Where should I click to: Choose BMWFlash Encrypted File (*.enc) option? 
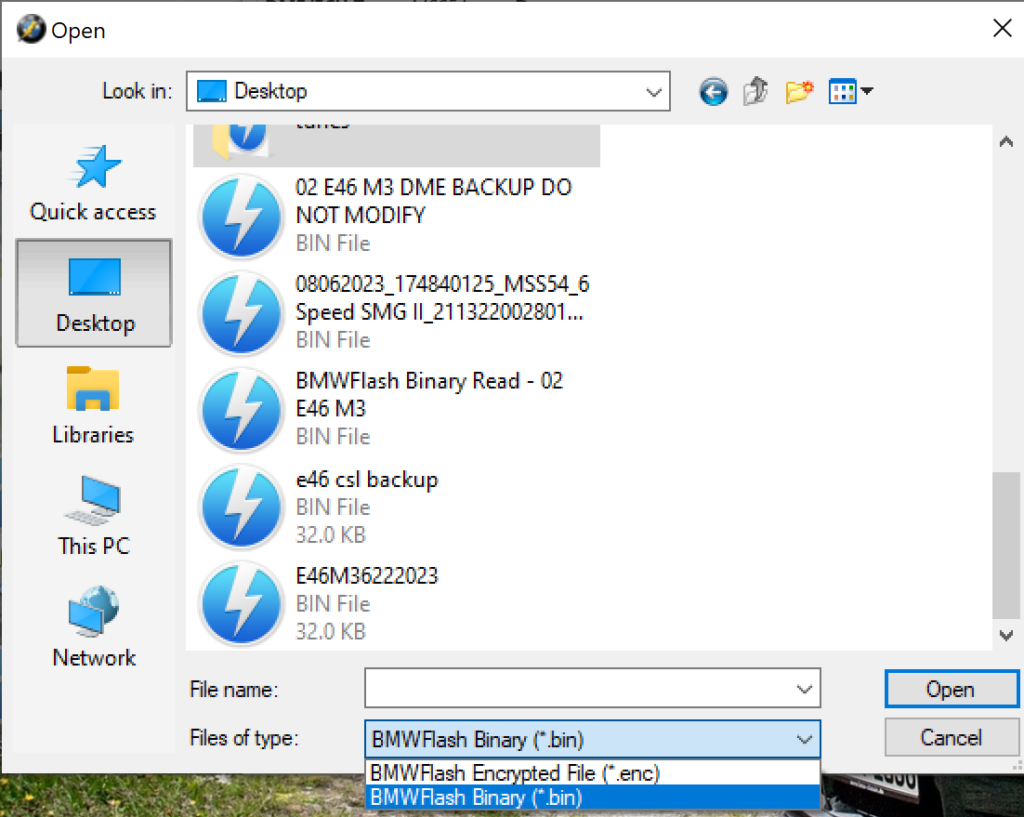pos(592,773)
